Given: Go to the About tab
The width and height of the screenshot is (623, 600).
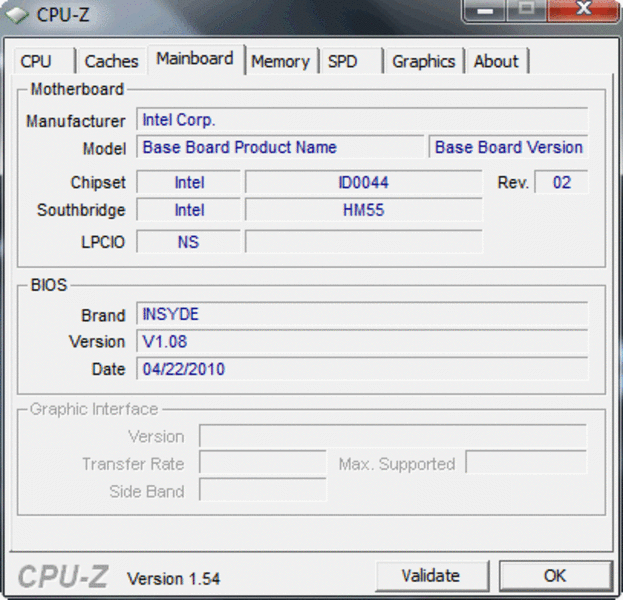Looking at the screenshot, I should 497,61.
